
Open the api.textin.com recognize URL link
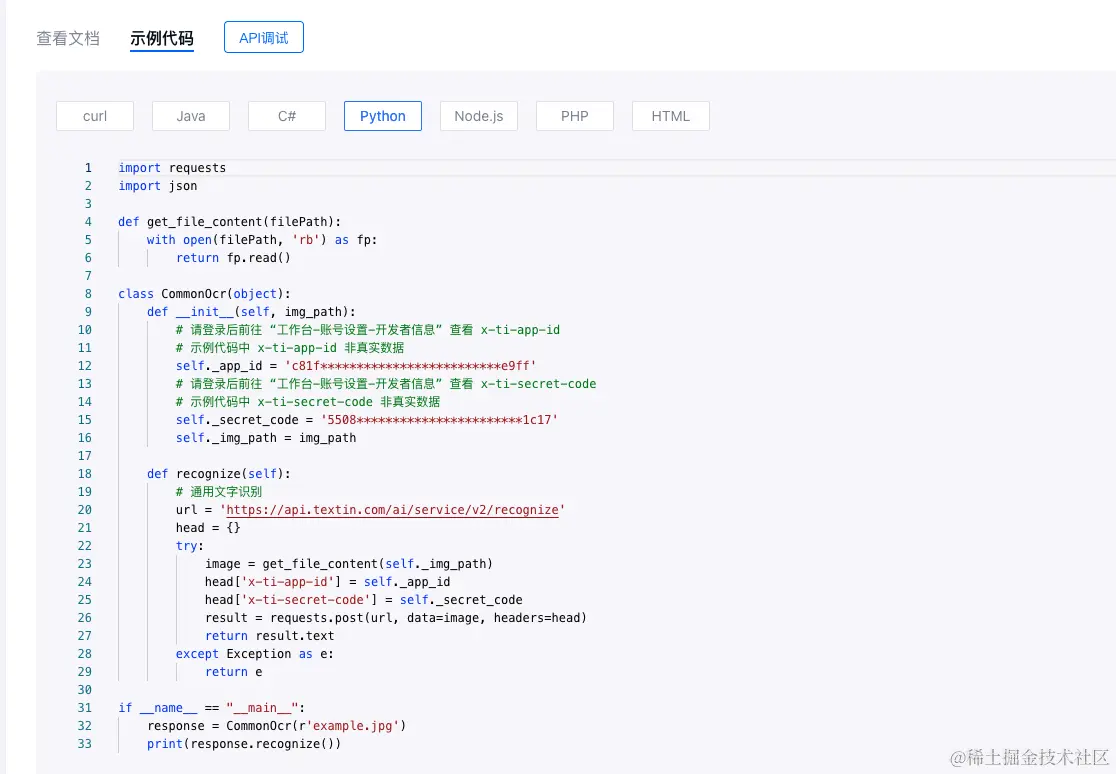(x=392, y=510)
